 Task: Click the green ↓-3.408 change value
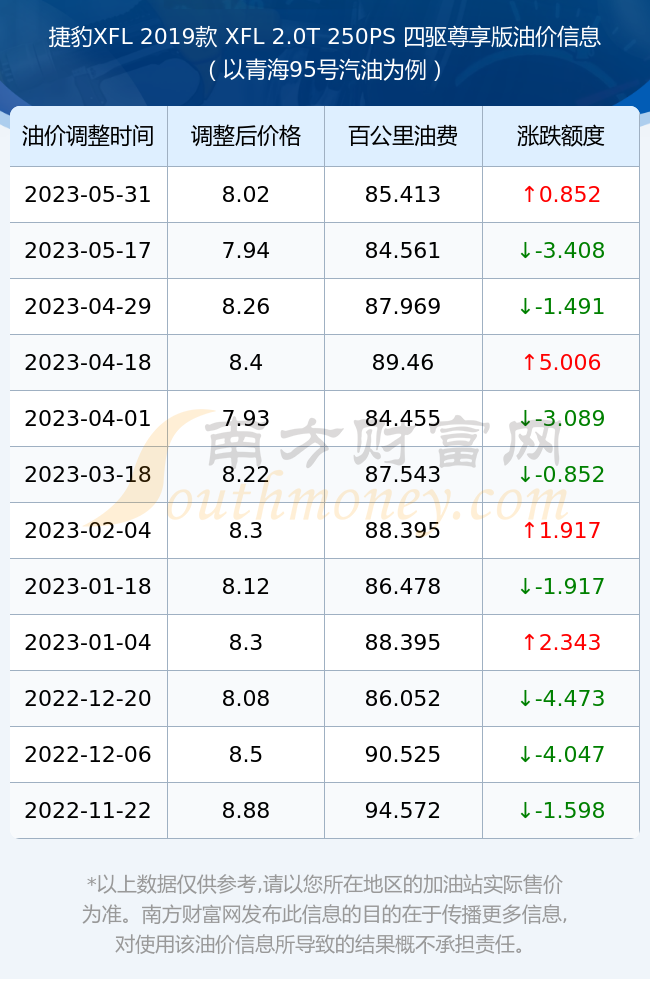561,251
